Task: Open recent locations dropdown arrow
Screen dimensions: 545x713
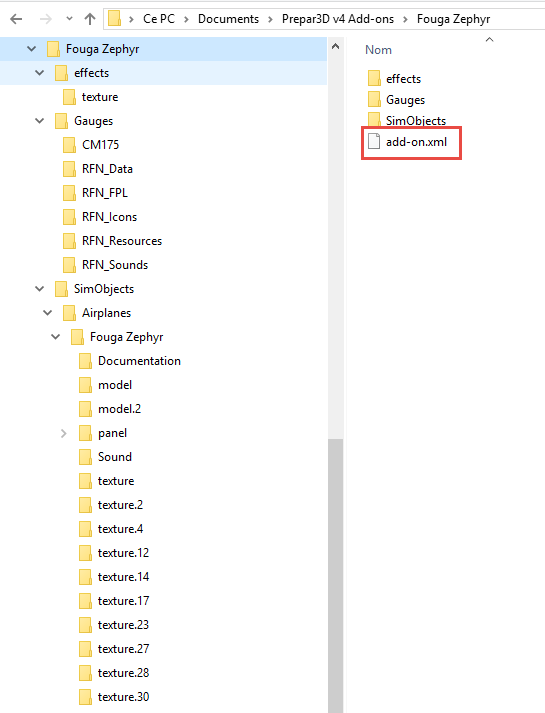Action: 69,19
